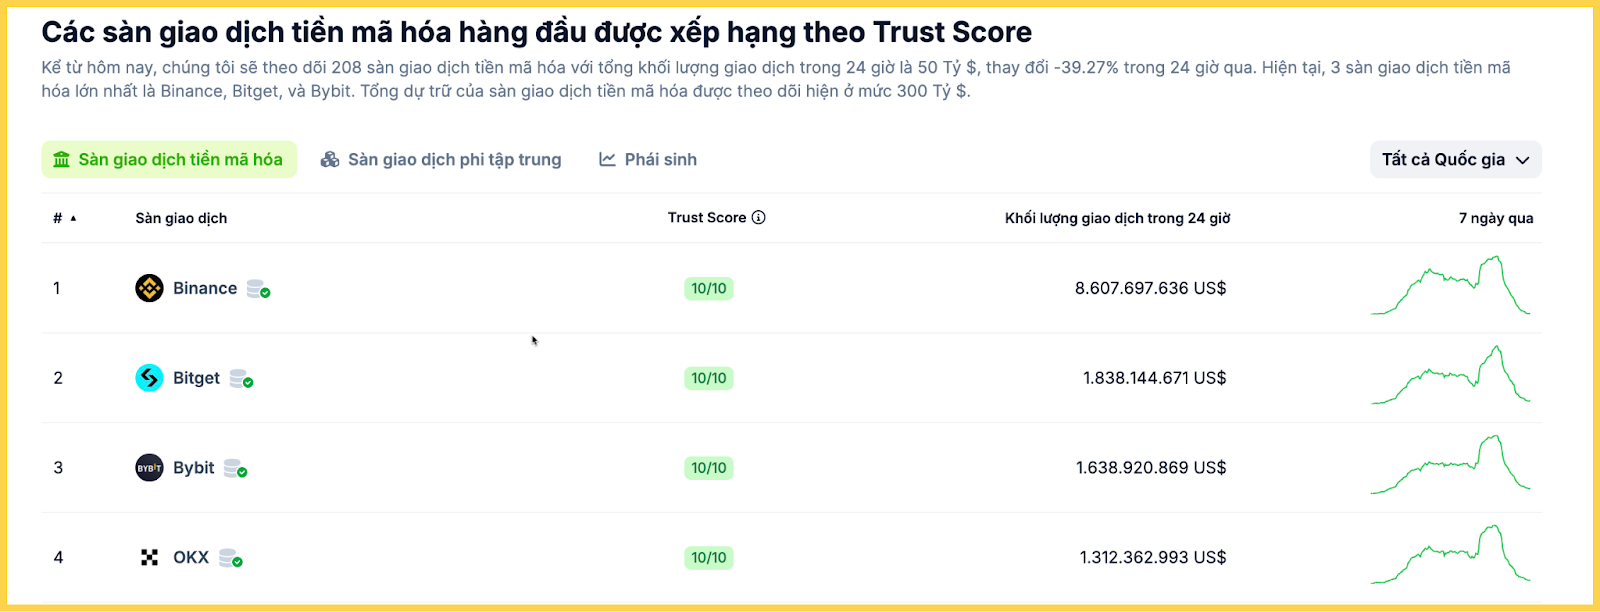This screenshot has height=612, width=1600.
Task: Click the Bitget link in the description text
Action: point(256,95)
